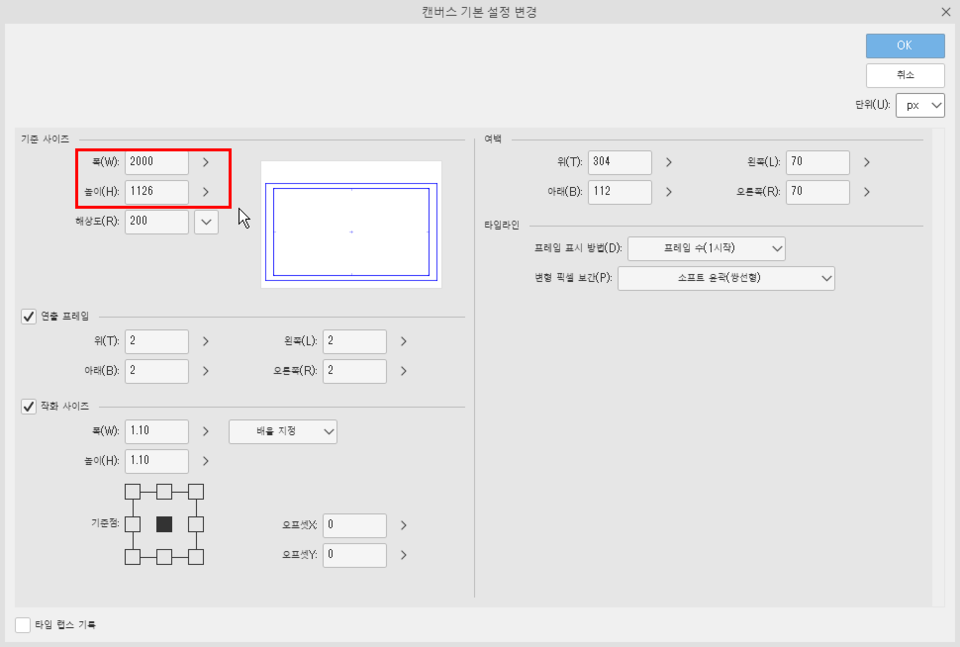The height and width of the screenshot is (647, 960).
Task: Expand arrow beside 여백 오른쪽(R)
Action: pyautogui.click(x=867, y=192)
